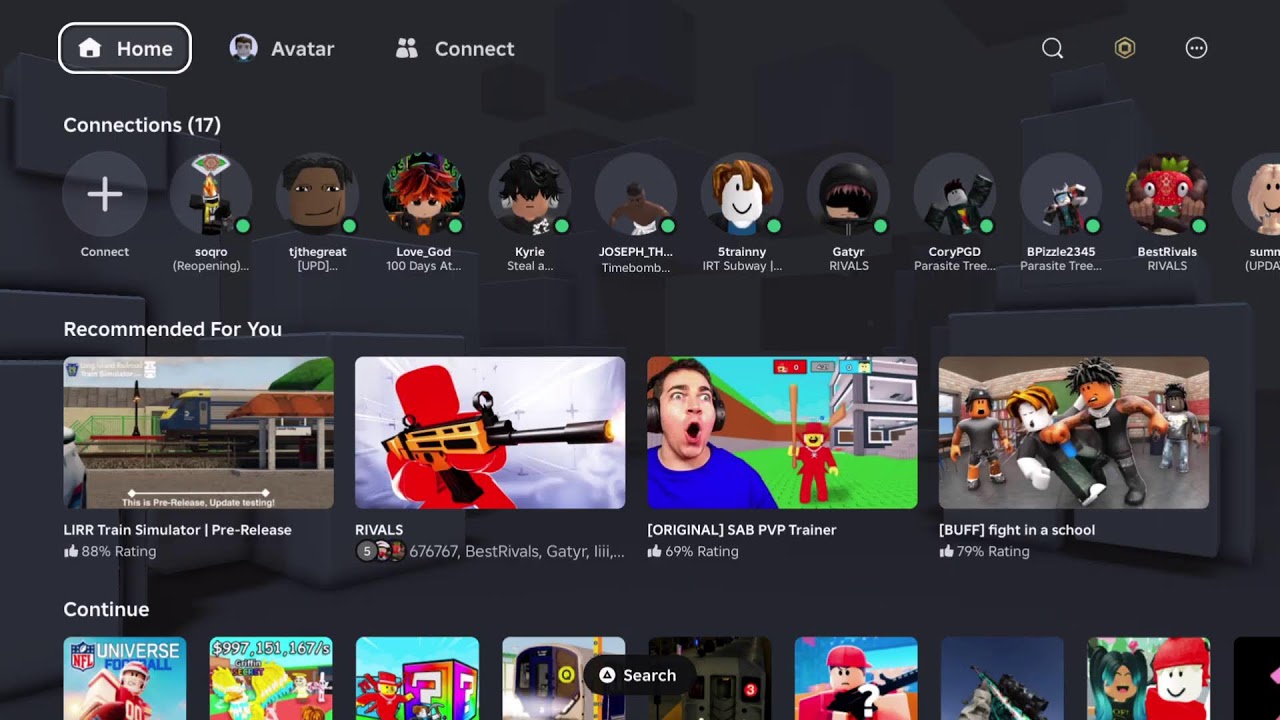
Task: Click the username 'Kyrie'
Action: click(x=530, y=252)
